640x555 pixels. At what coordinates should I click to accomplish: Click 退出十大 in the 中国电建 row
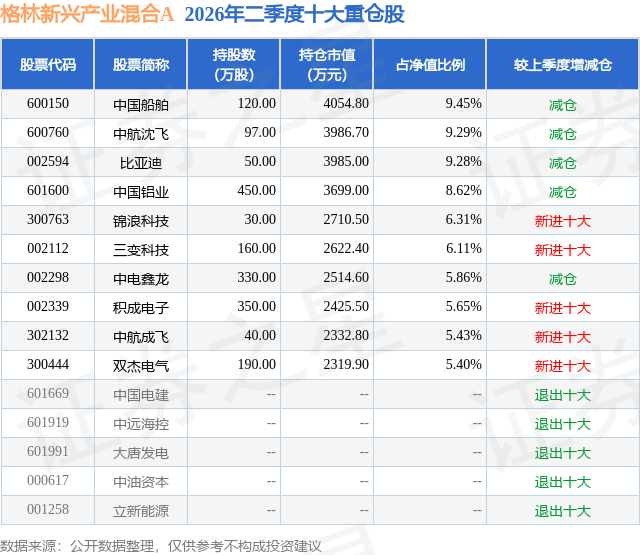(562, 395)
